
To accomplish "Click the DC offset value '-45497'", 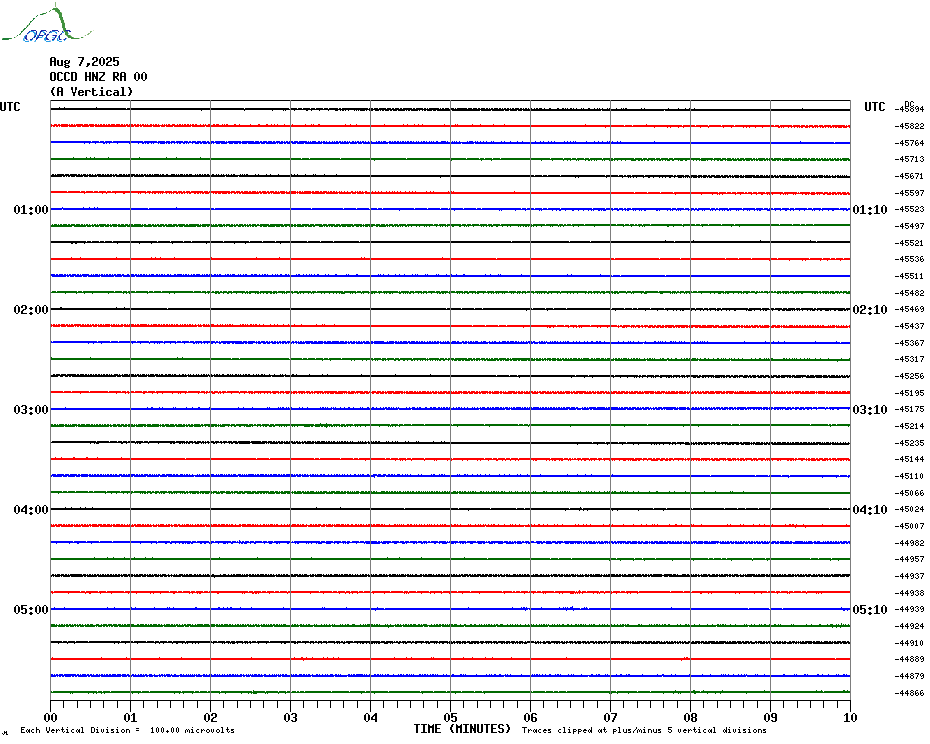I will pyautogui.click(x=909, y=226).
